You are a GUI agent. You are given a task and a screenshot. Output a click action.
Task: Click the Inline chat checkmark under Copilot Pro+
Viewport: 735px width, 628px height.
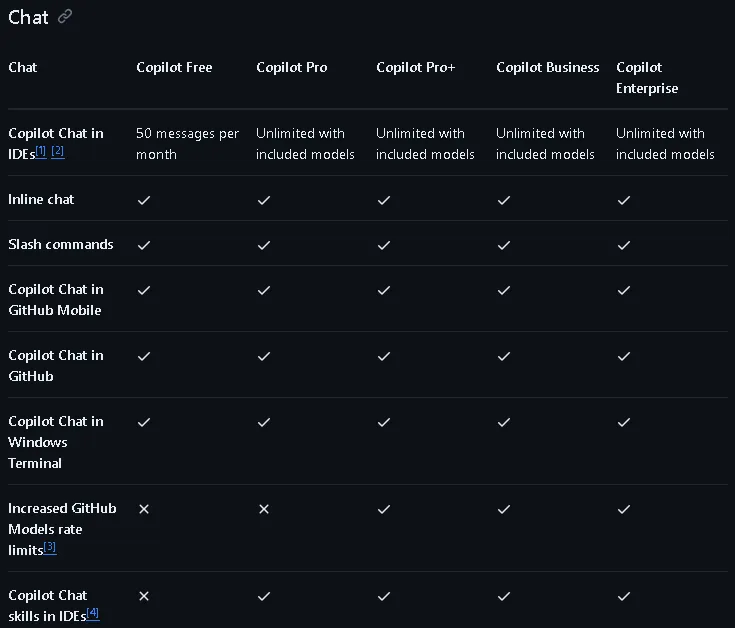pos(384,200)
